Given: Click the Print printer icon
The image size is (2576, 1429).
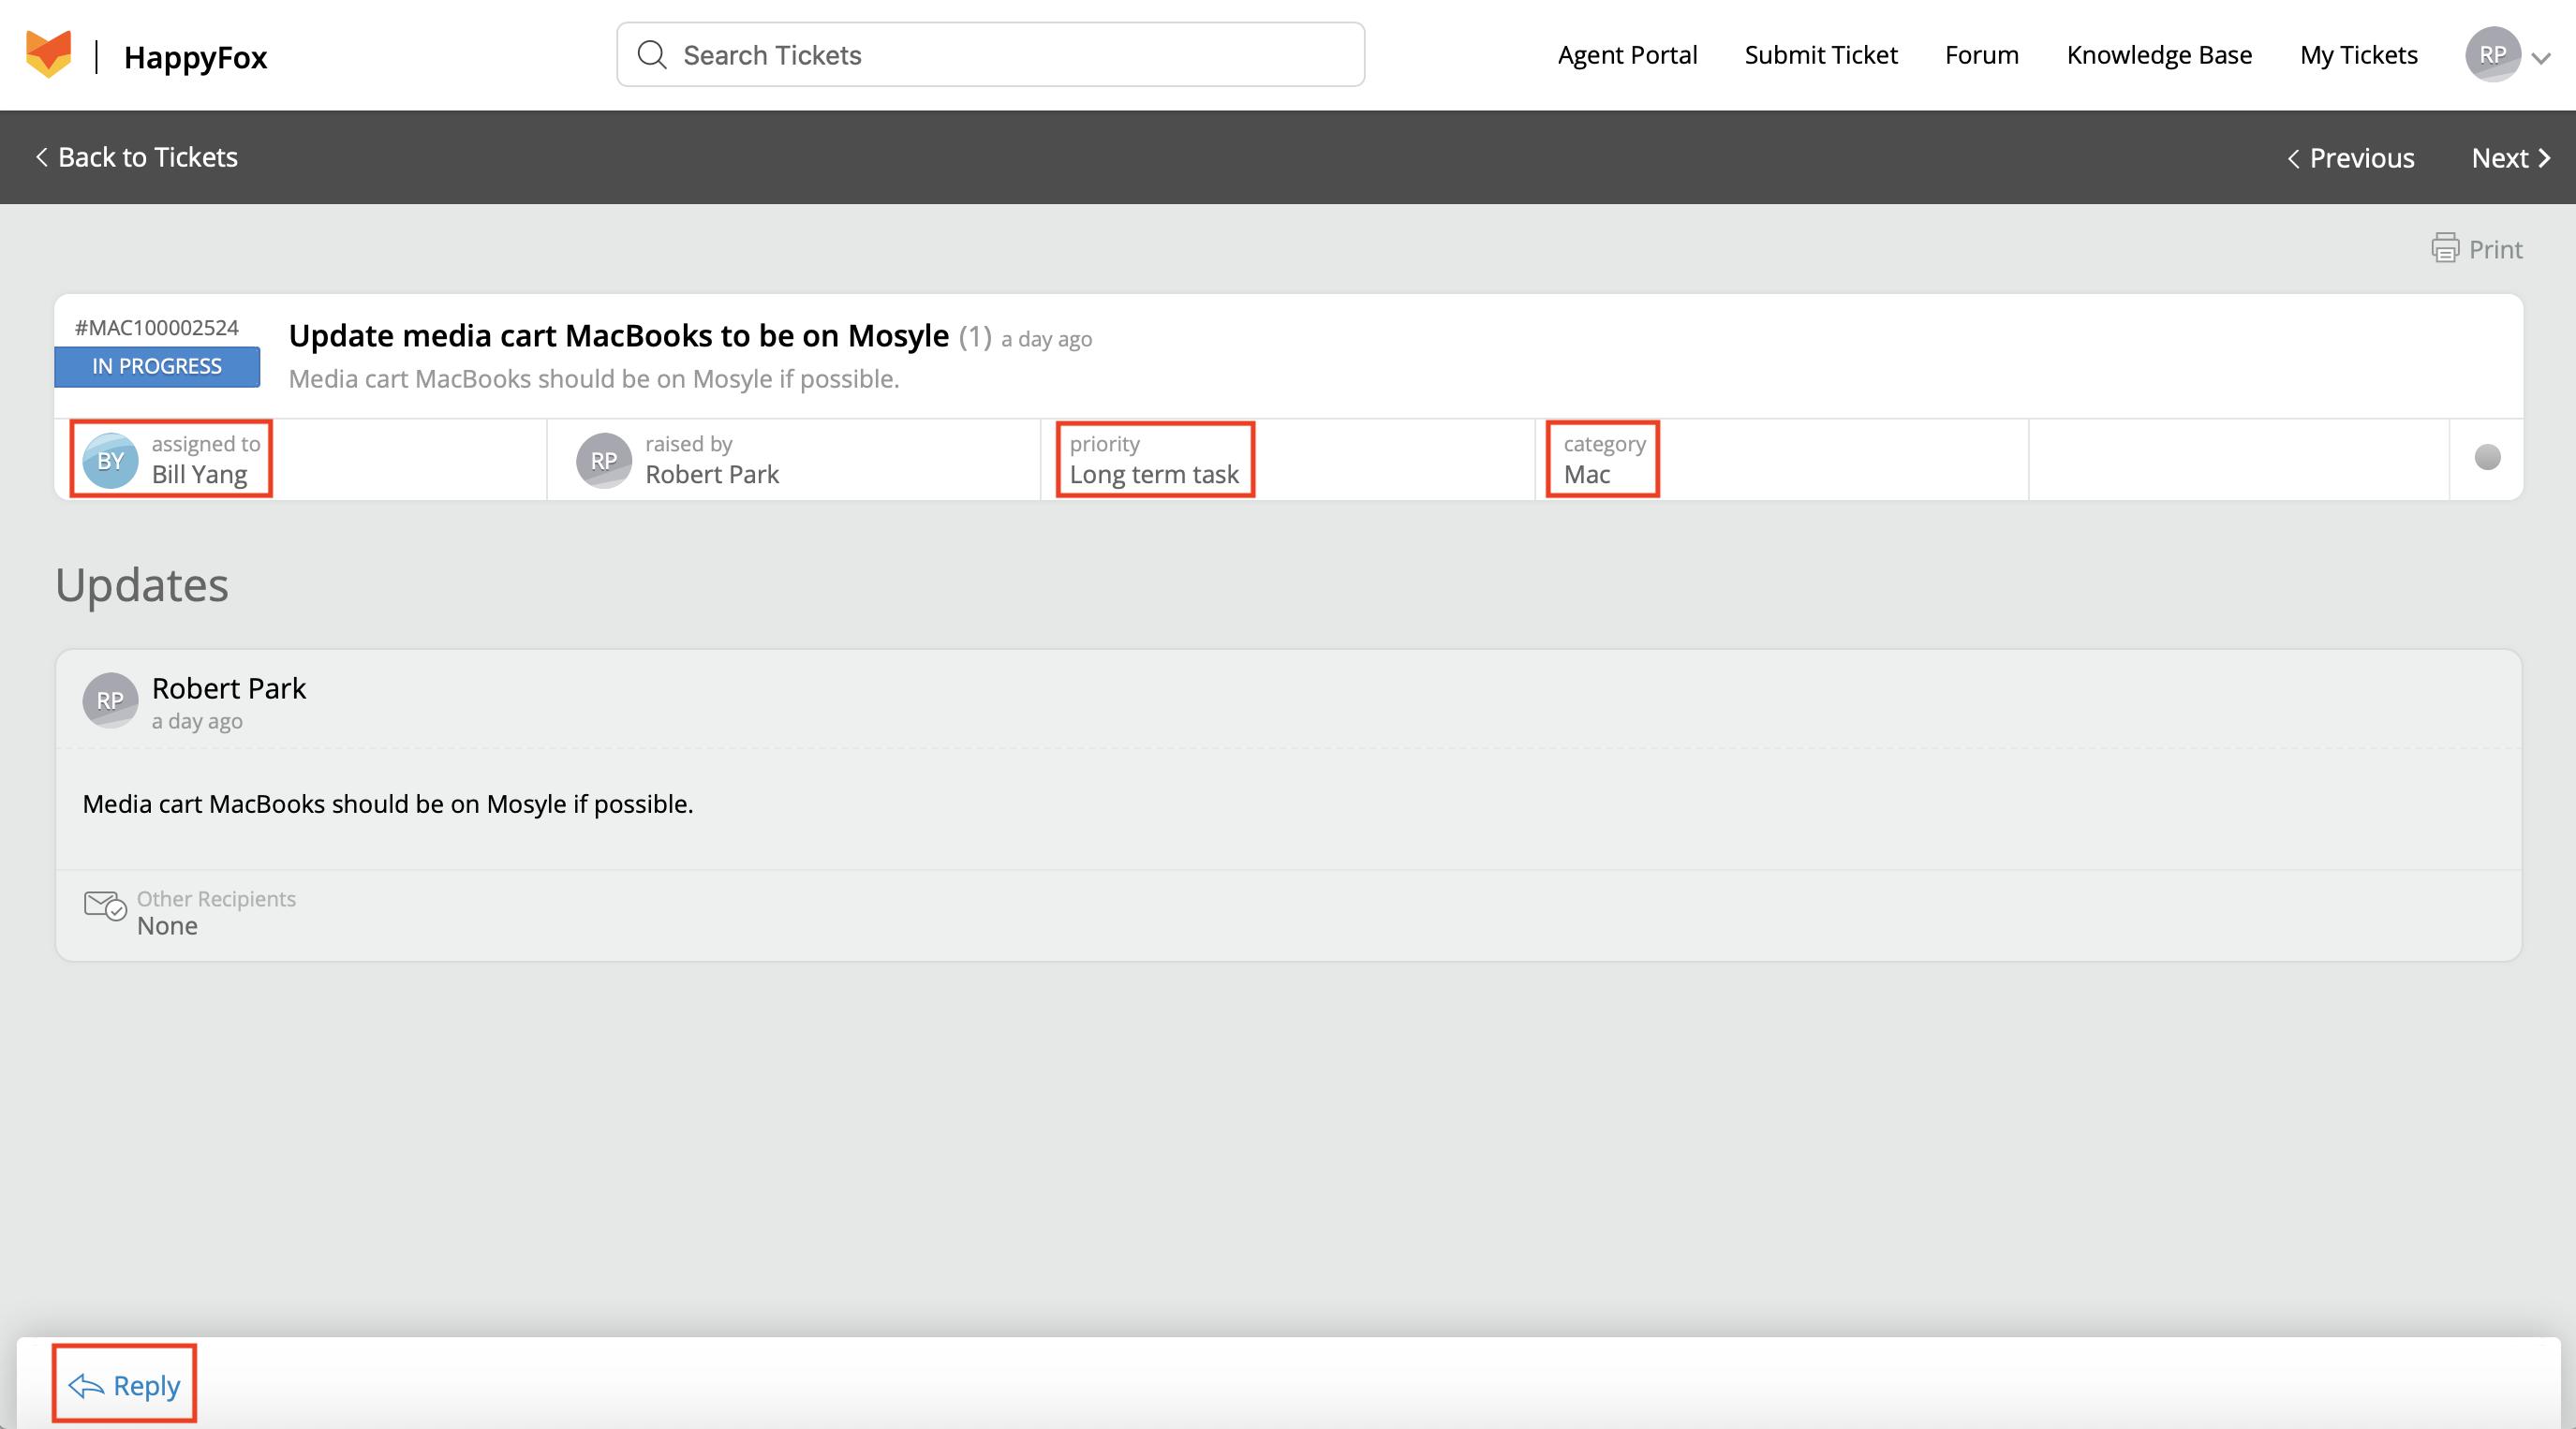Looking at the screenshot, I should pos(2445,248).
